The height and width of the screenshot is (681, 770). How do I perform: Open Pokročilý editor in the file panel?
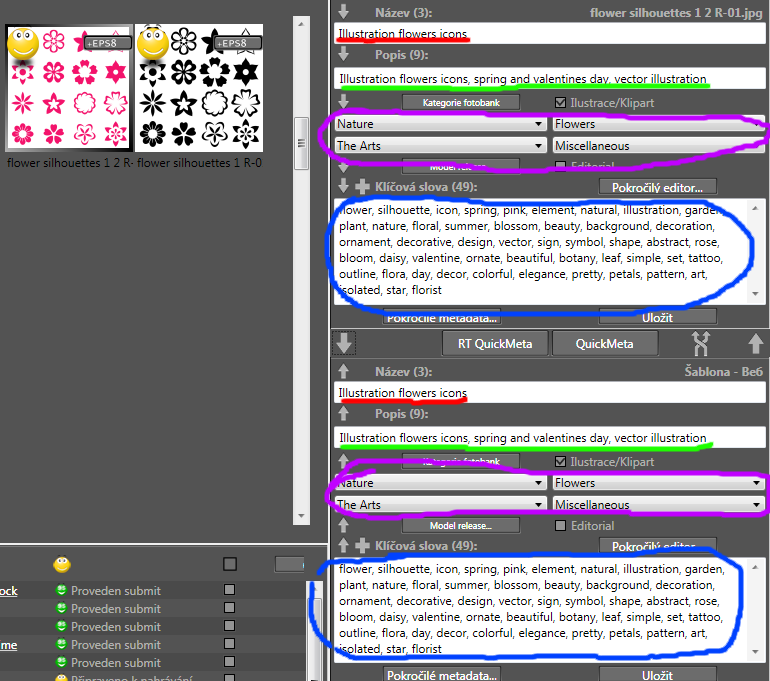pyautogui.click(x=658, y=188)
